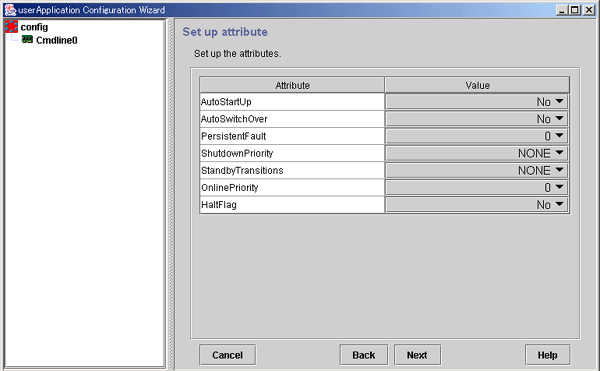
Task: Select the OnlinePriority attribute cell
Action: [x=292, y=187]
